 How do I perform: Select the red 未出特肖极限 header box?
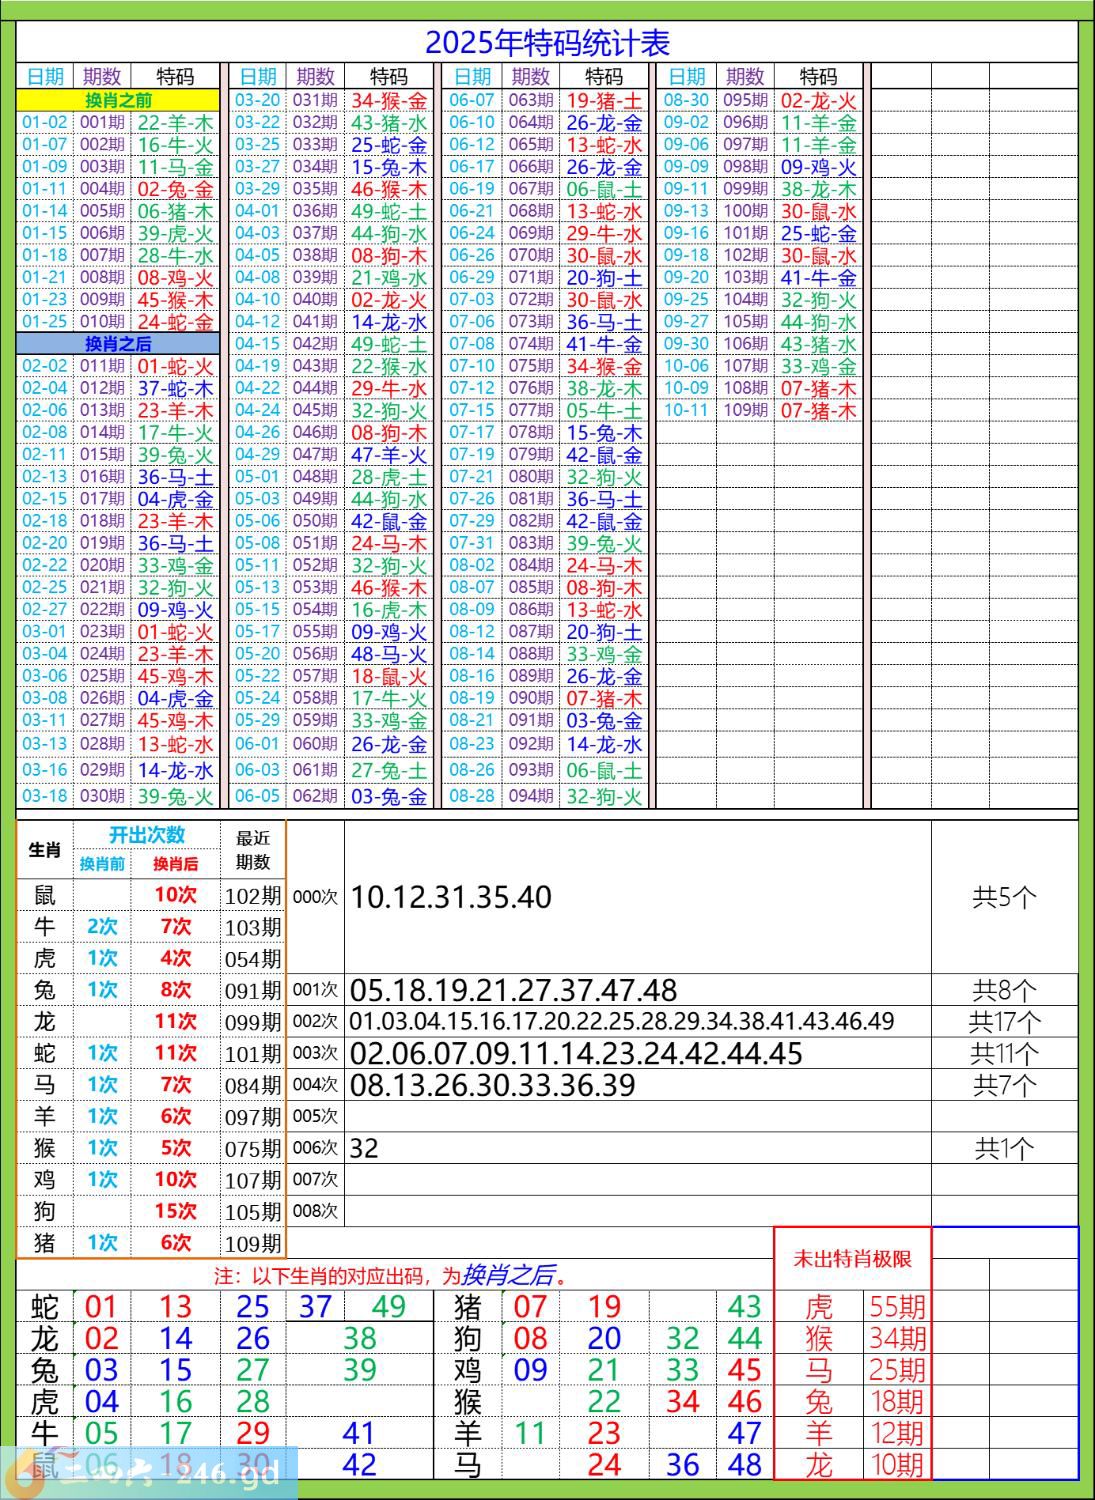852,1259
